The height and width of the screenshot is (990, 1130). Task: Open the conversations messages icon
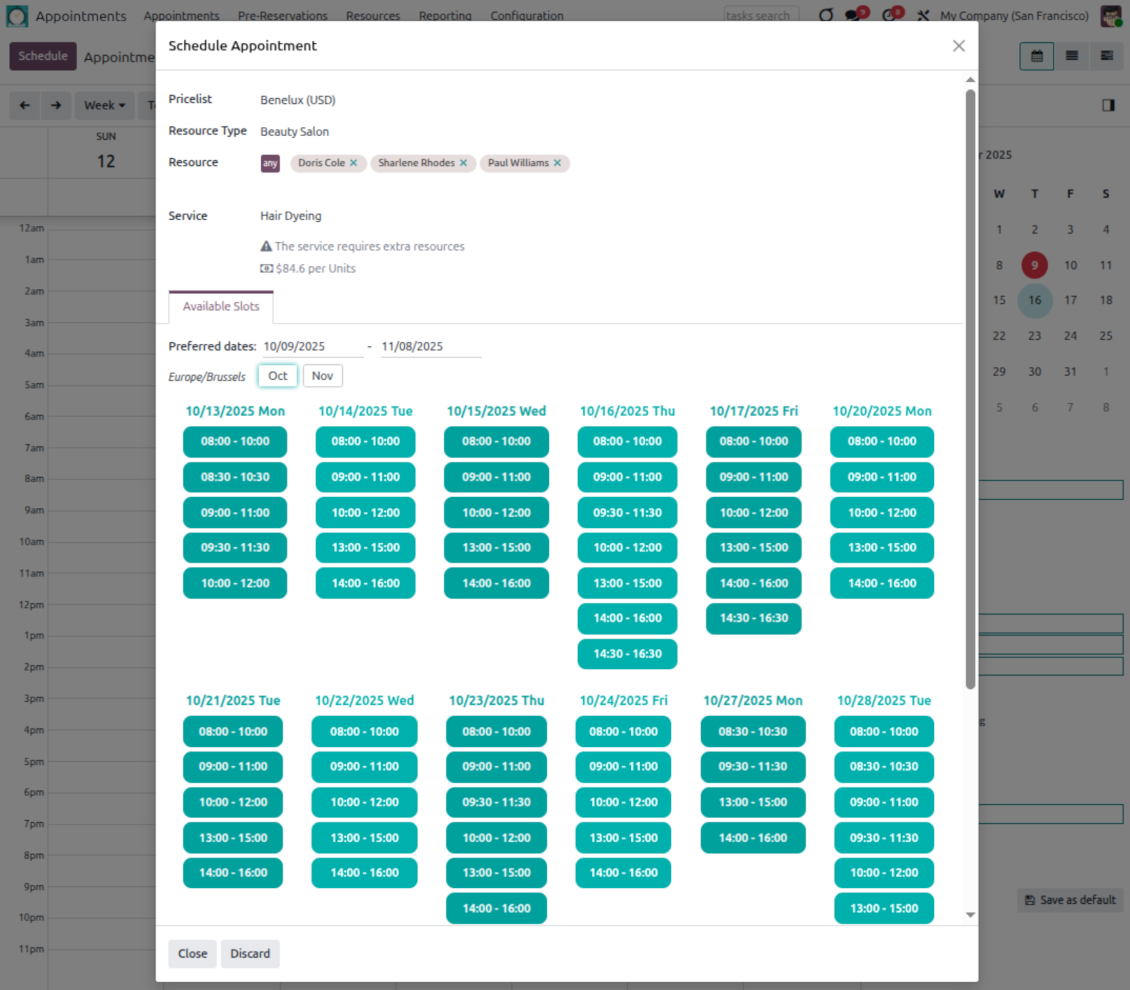coord(852,16)
